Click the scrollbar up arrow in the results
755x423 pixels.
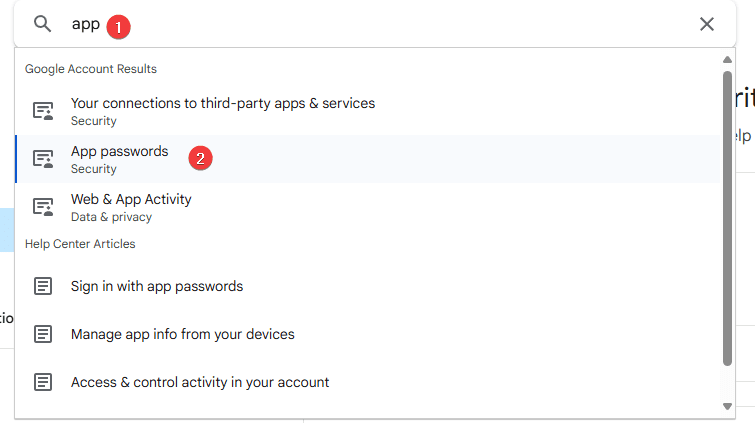pos(727,60)
